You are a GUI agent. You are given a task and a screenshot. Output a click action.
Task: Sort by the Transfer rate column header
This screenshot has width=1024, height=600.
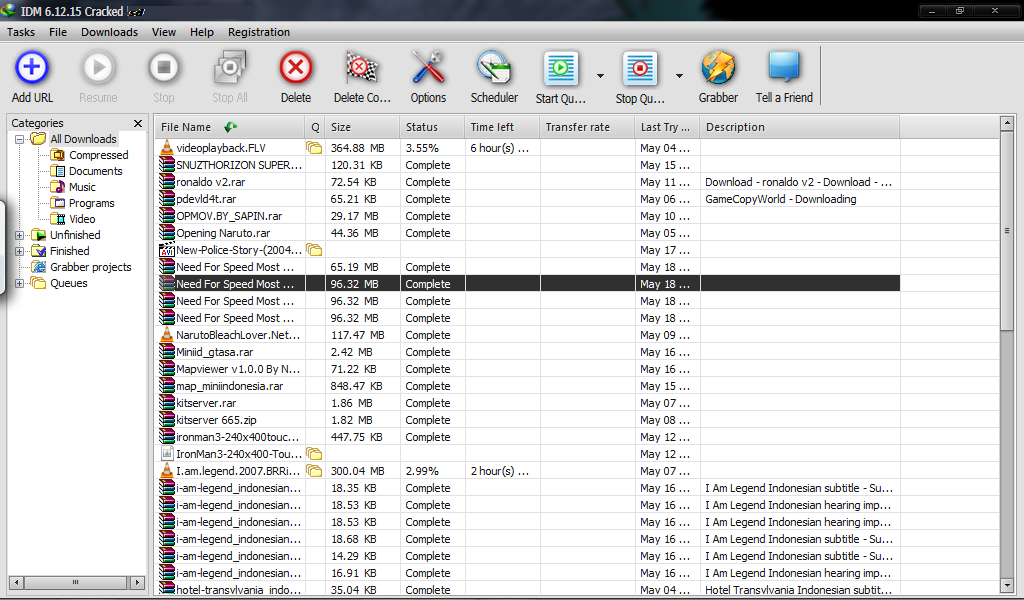(586, 127)
